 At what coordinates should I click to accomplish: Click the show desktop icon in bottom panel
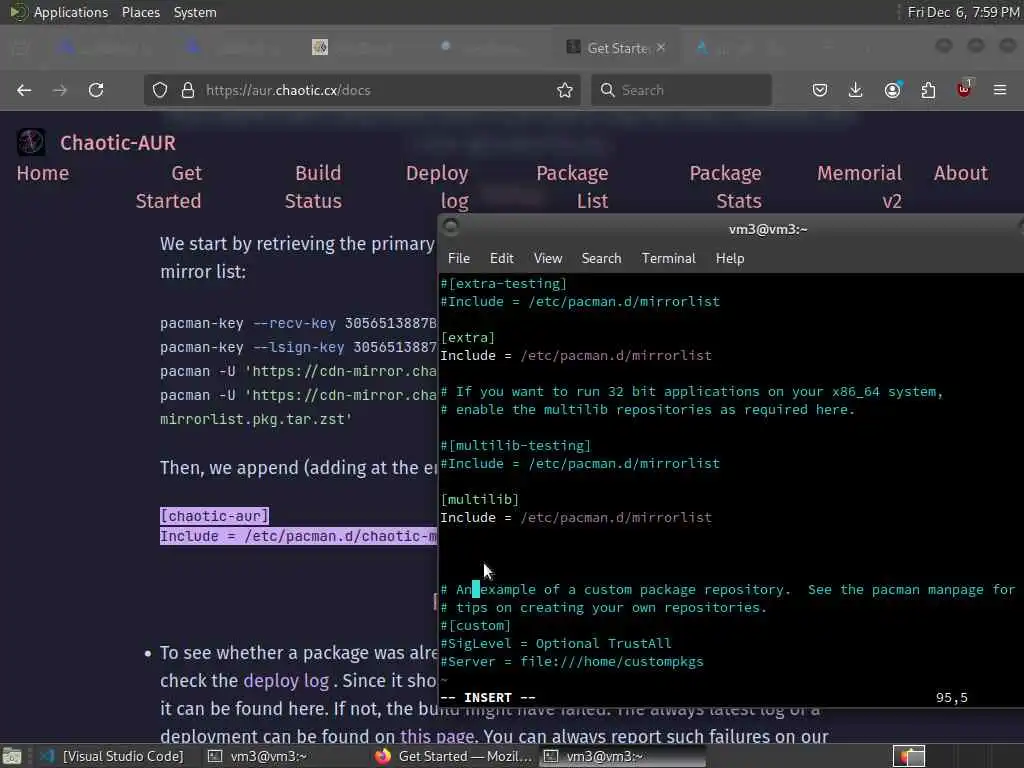coord(11,756)
